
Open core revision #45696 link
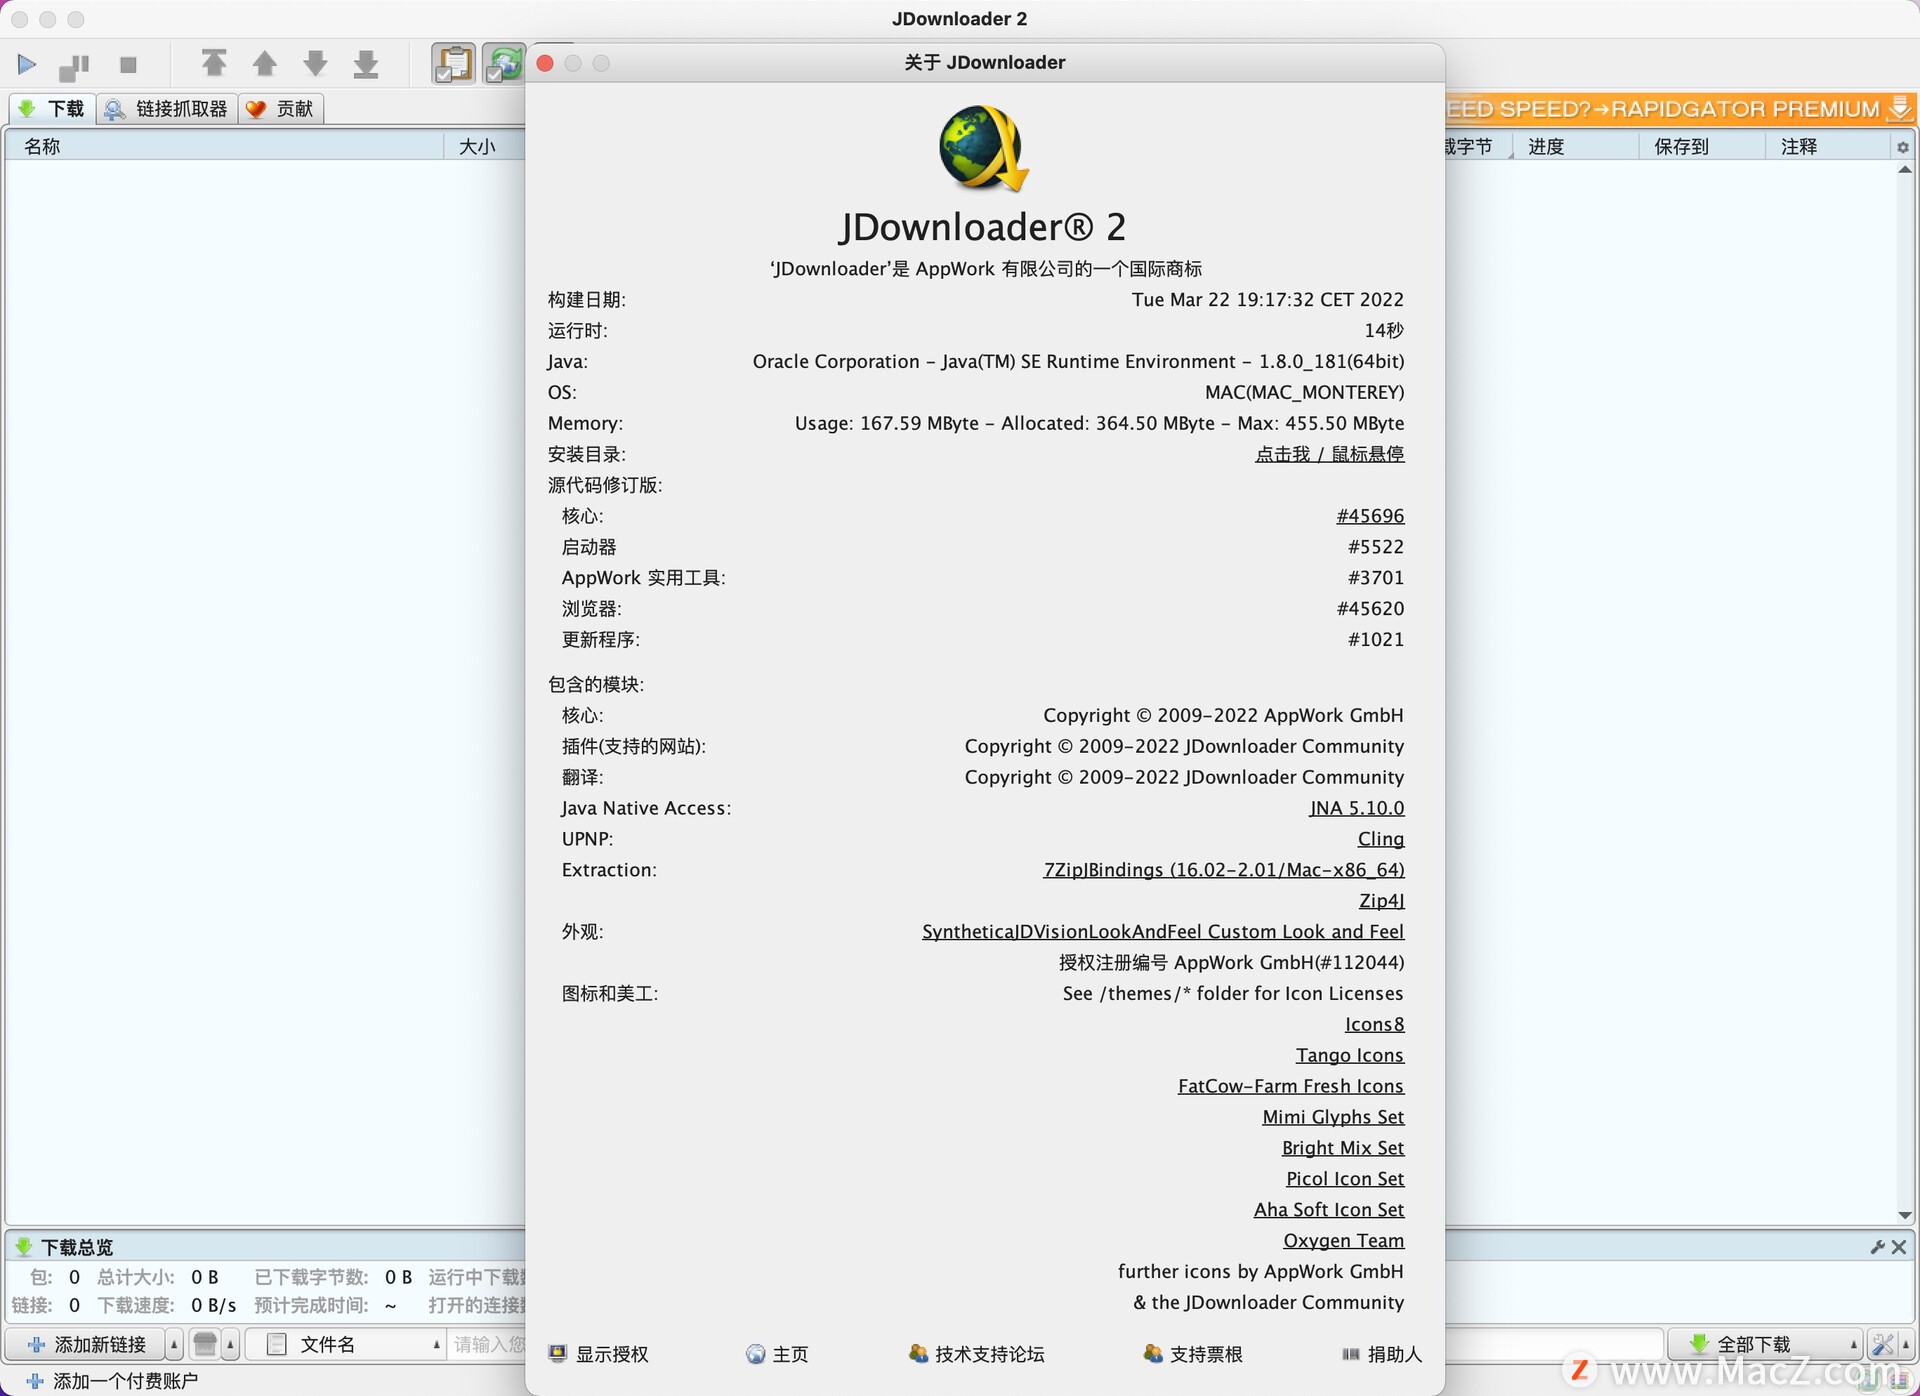[1370, 516]
